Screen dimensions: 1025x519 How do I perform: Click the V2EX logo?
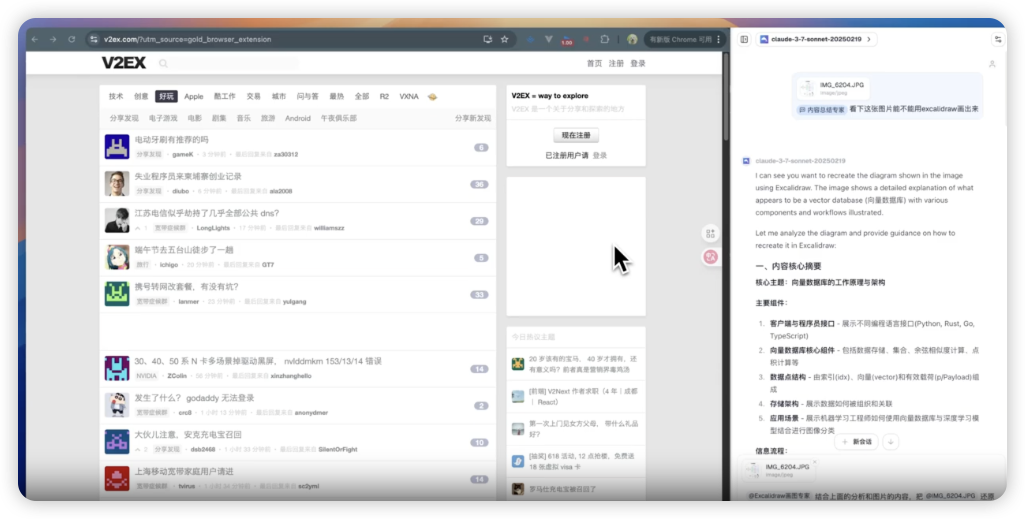(x=124, y=63)
